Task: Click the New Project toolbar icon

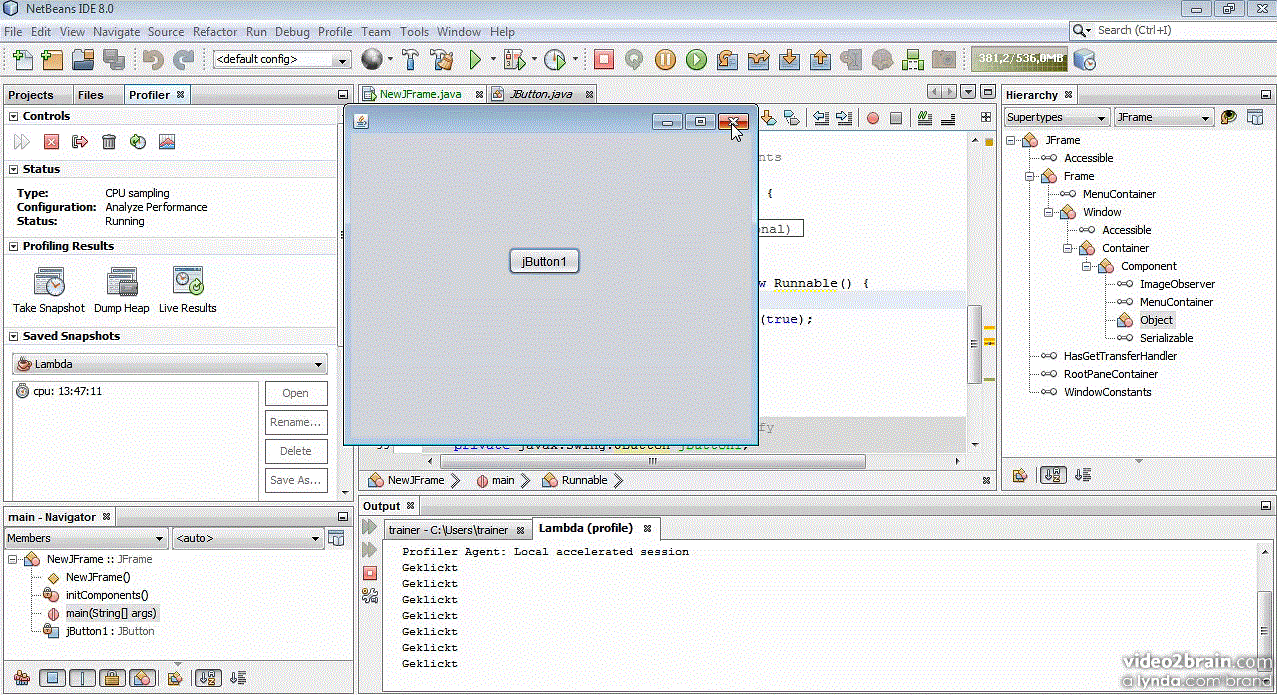Action: tap(51, 59)
